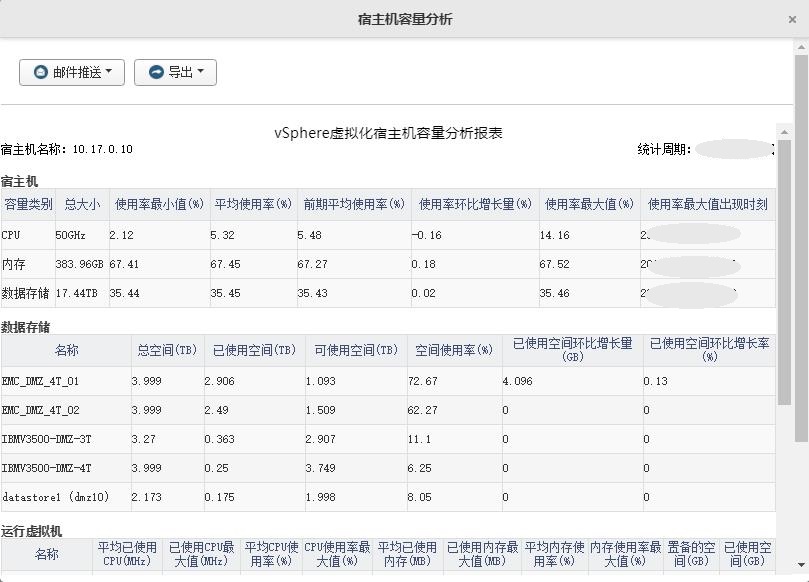Open the 导出 dropdown caret
The height and width of the screenshot is (582, 809).
point(201,72)
